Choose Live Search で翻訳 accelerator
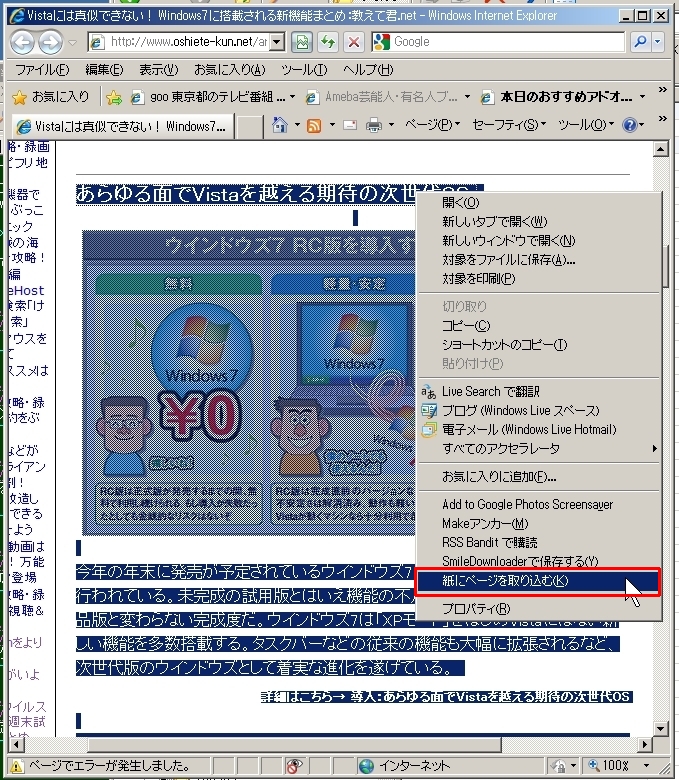 pos(539,392)
